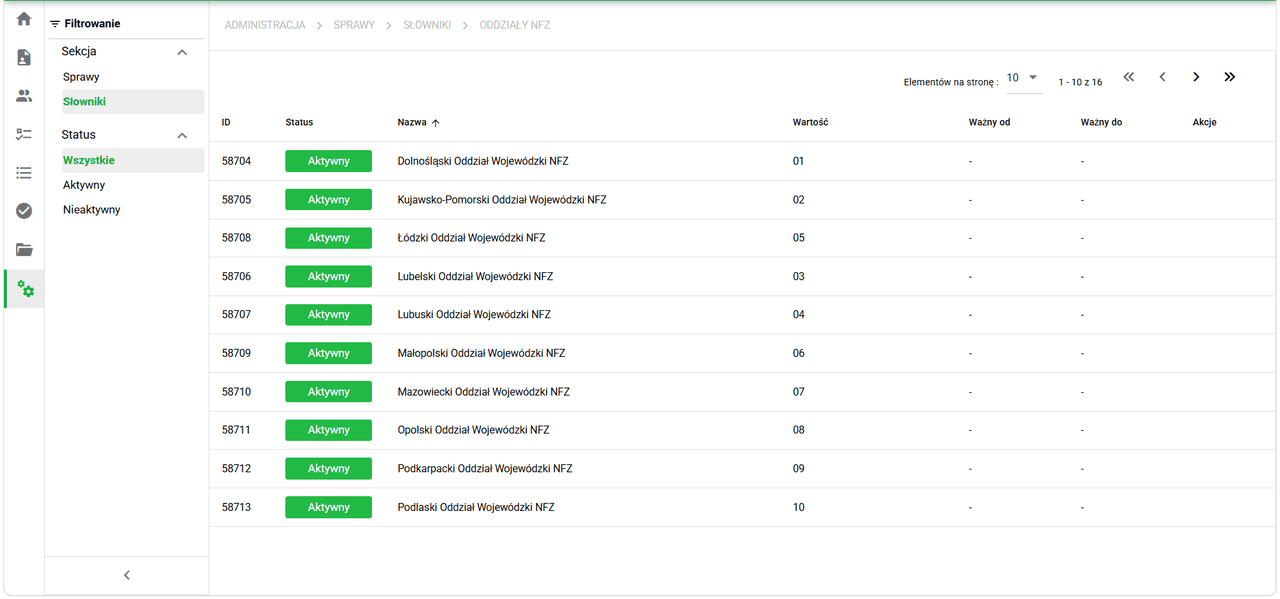1280x599 pixels.
Task: Select Lubelski Oddział Wojewódzki NFZ
Action: pyautogui.click(x=475, y=276)
